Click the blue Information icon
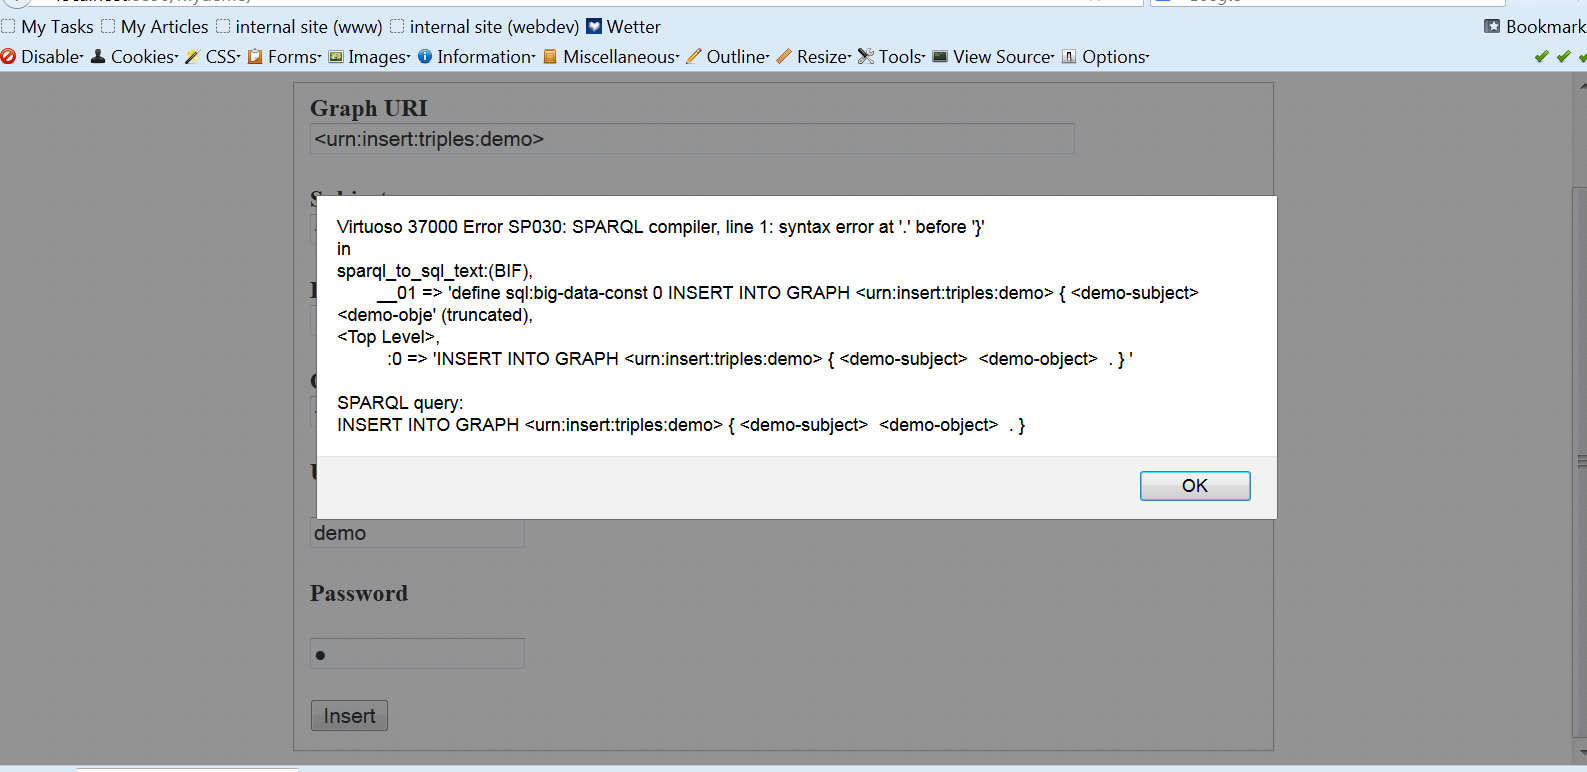1587x772 pixels. pos(425,57)
